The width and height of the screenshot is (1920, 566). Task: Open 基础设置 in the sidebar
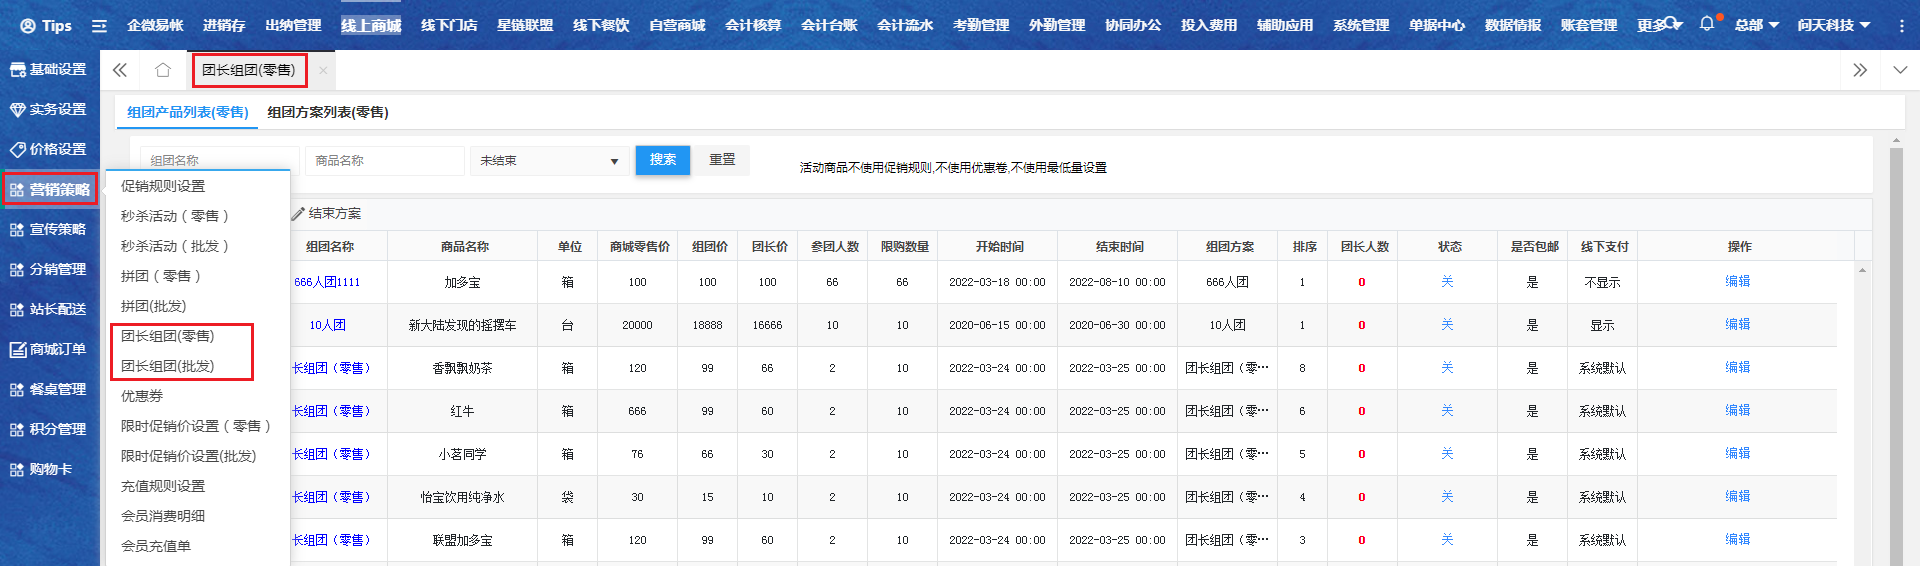click(x=49, y=69)
